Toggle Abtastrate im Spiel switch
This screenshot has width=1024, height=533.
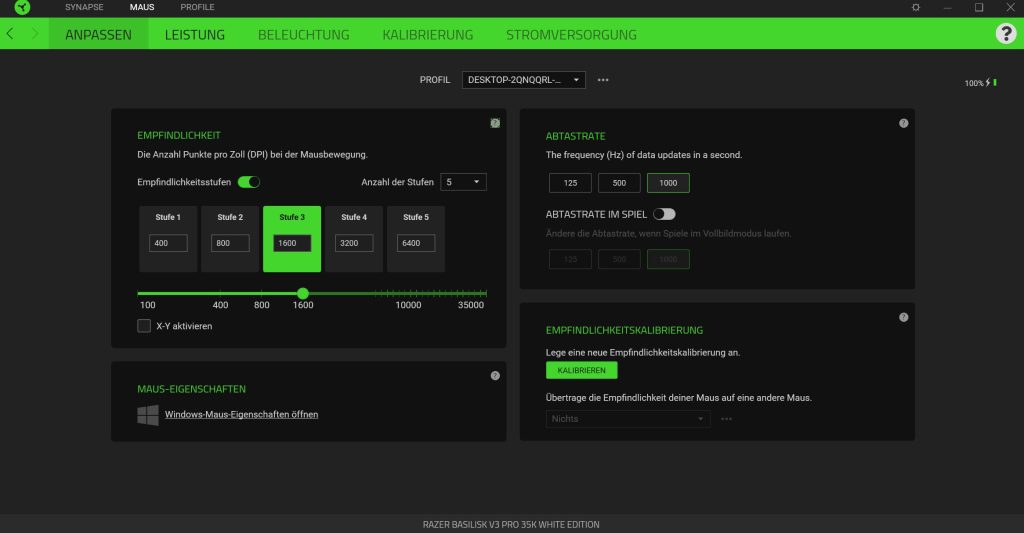pos(664,214)
